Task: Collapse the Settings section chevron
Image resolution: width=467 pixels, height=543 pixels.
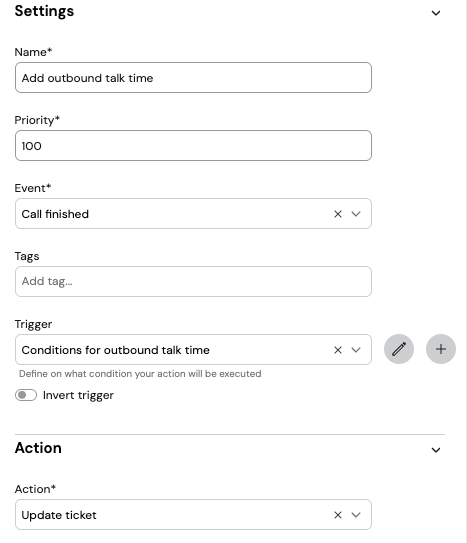Action: [x=436, y=13]
